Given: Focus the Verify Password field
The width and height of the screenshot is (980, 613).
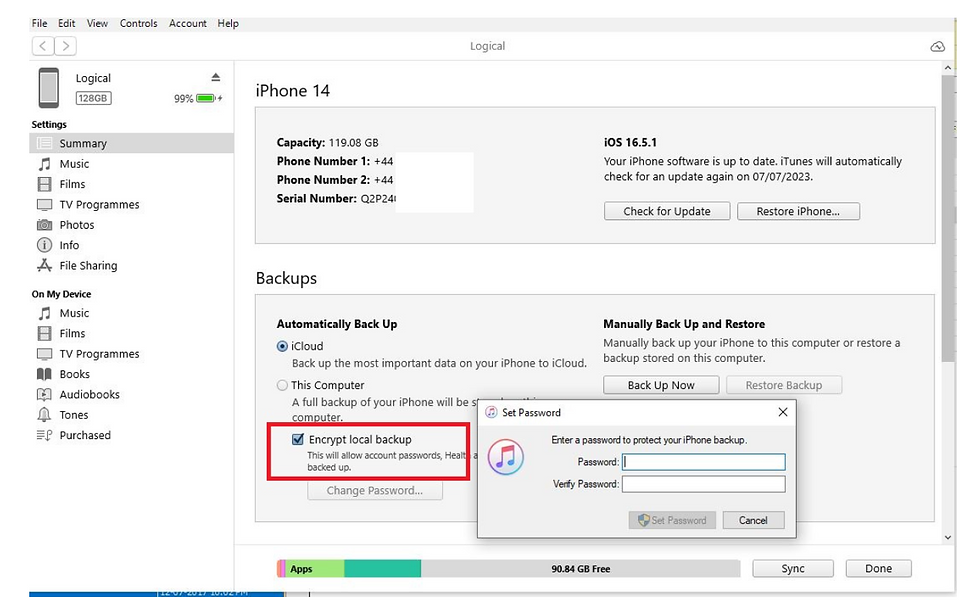Looking at the screenshot, I should tap(704, 484).
